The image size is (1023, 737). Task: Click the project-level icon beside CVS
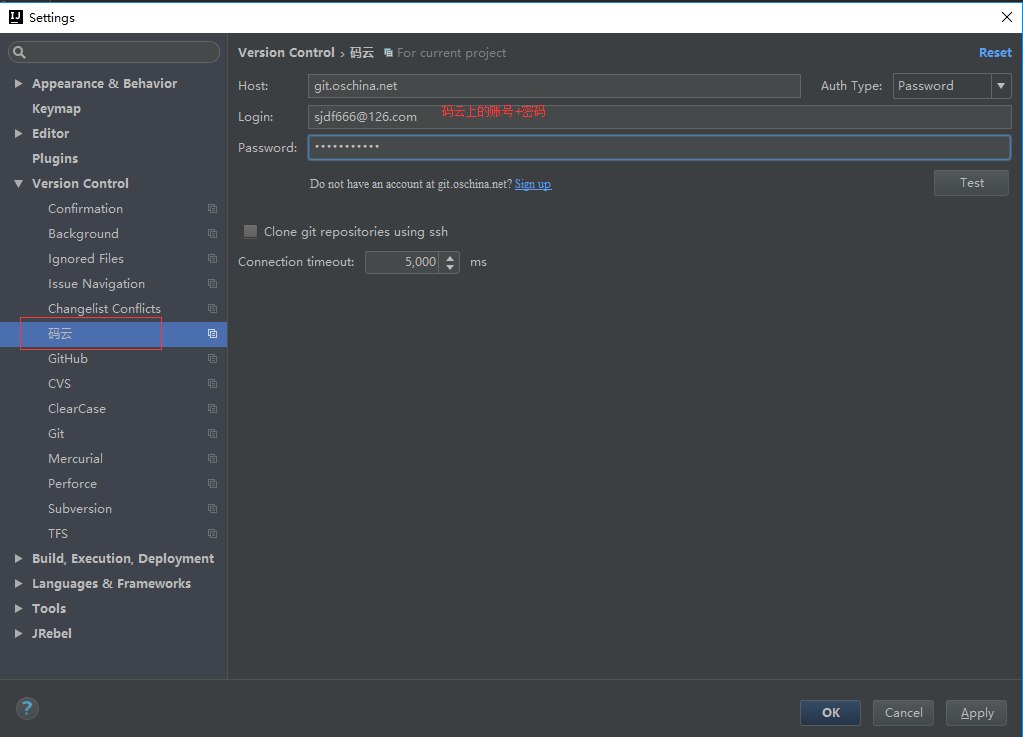point(212,384)
